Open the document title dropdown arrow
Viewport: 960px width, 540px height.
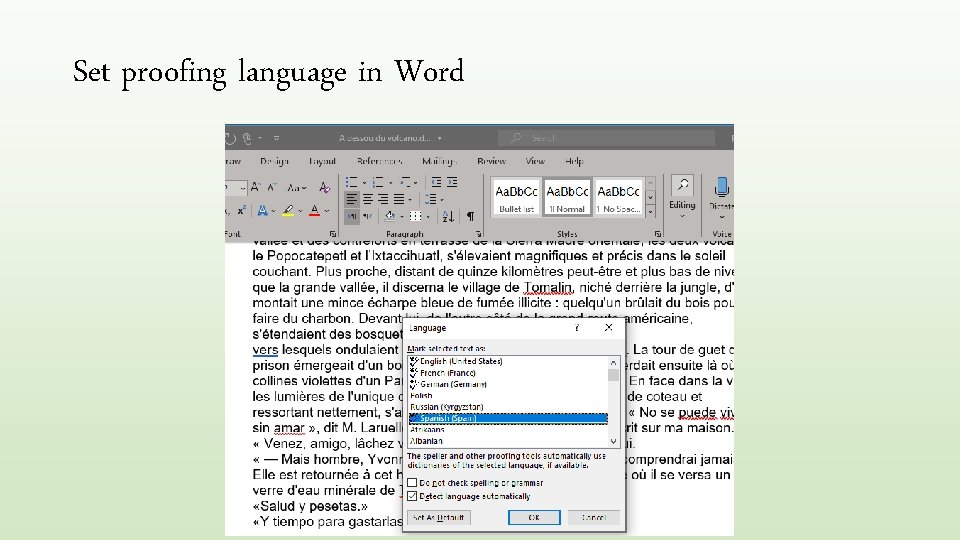(440, 138)
